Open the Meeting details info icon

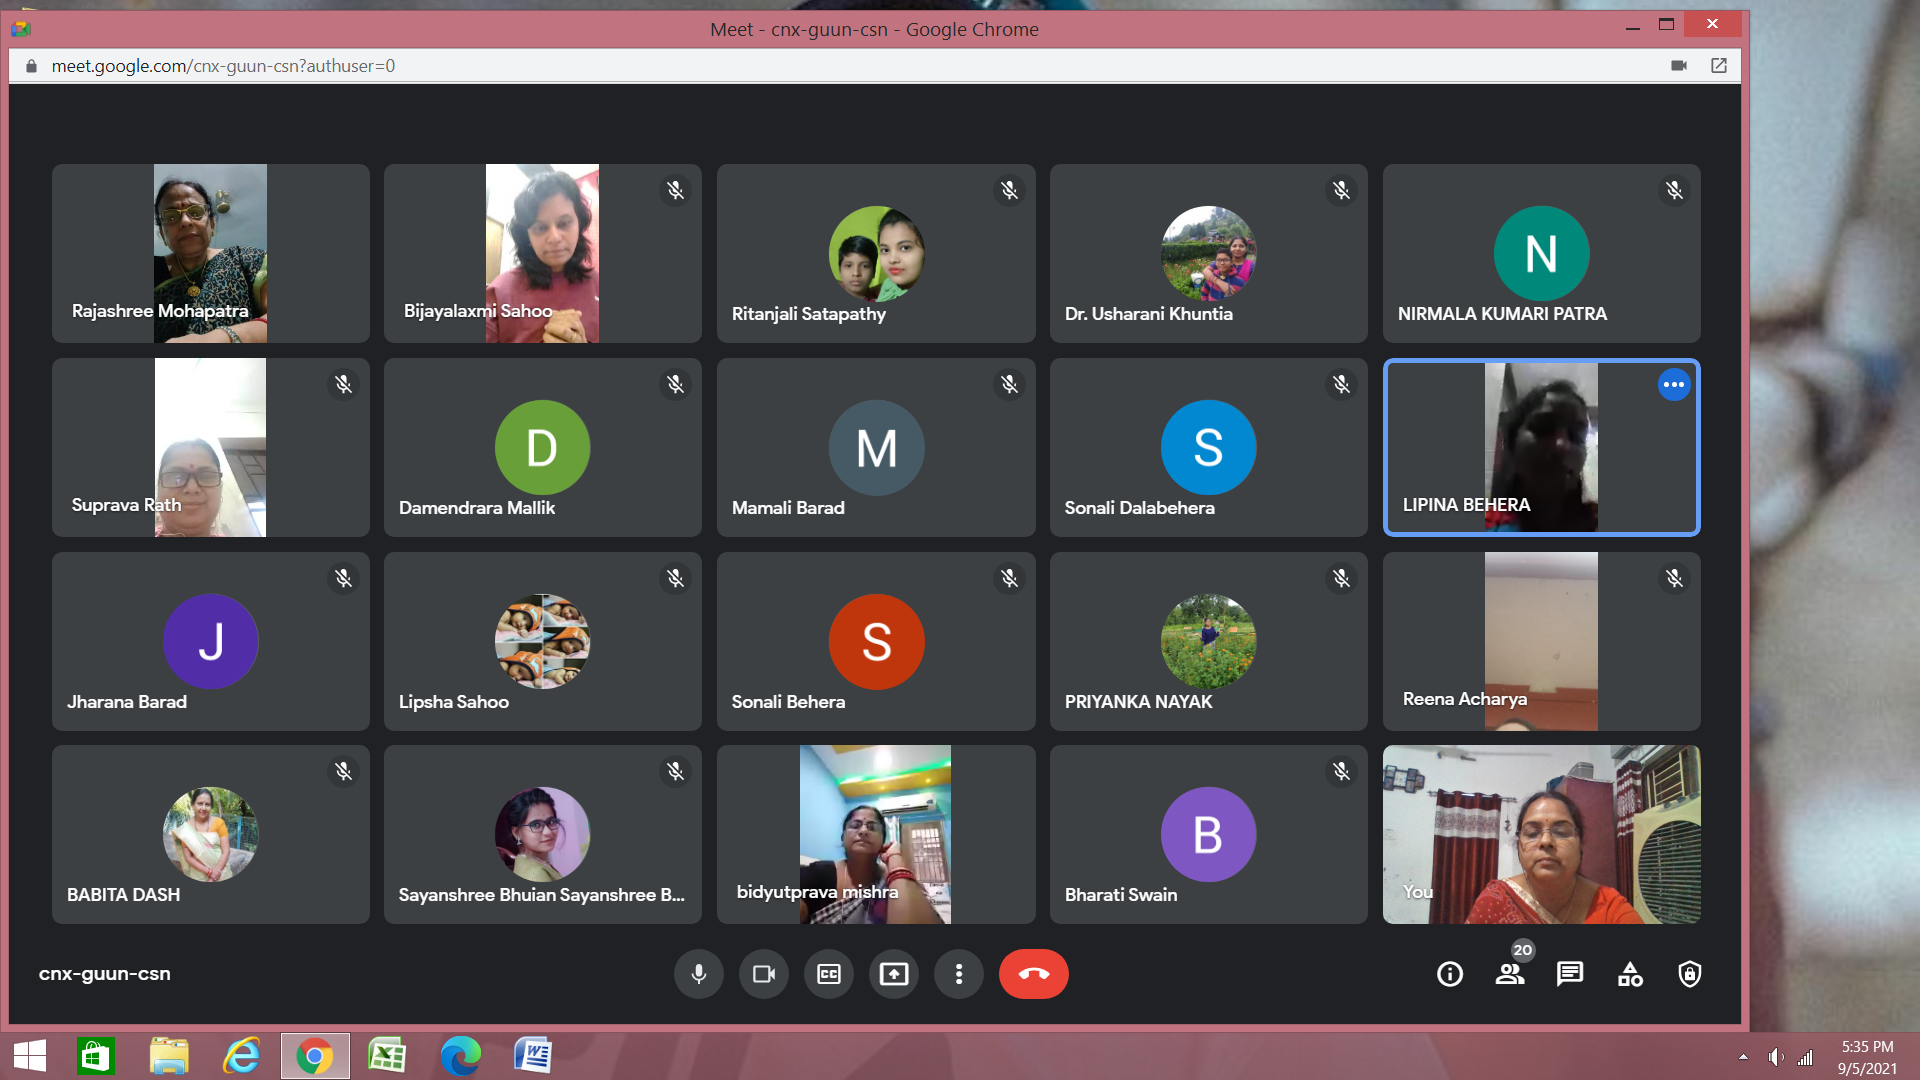[1450, 974]
